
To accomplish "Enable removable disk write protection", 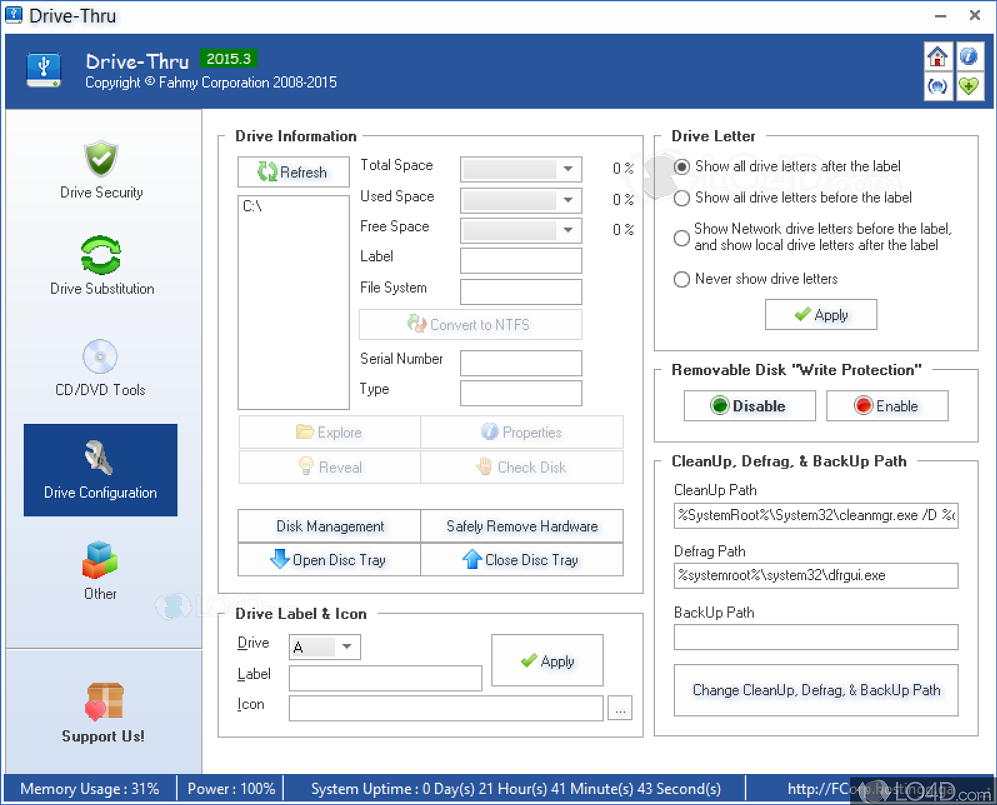I will (886, 406).
